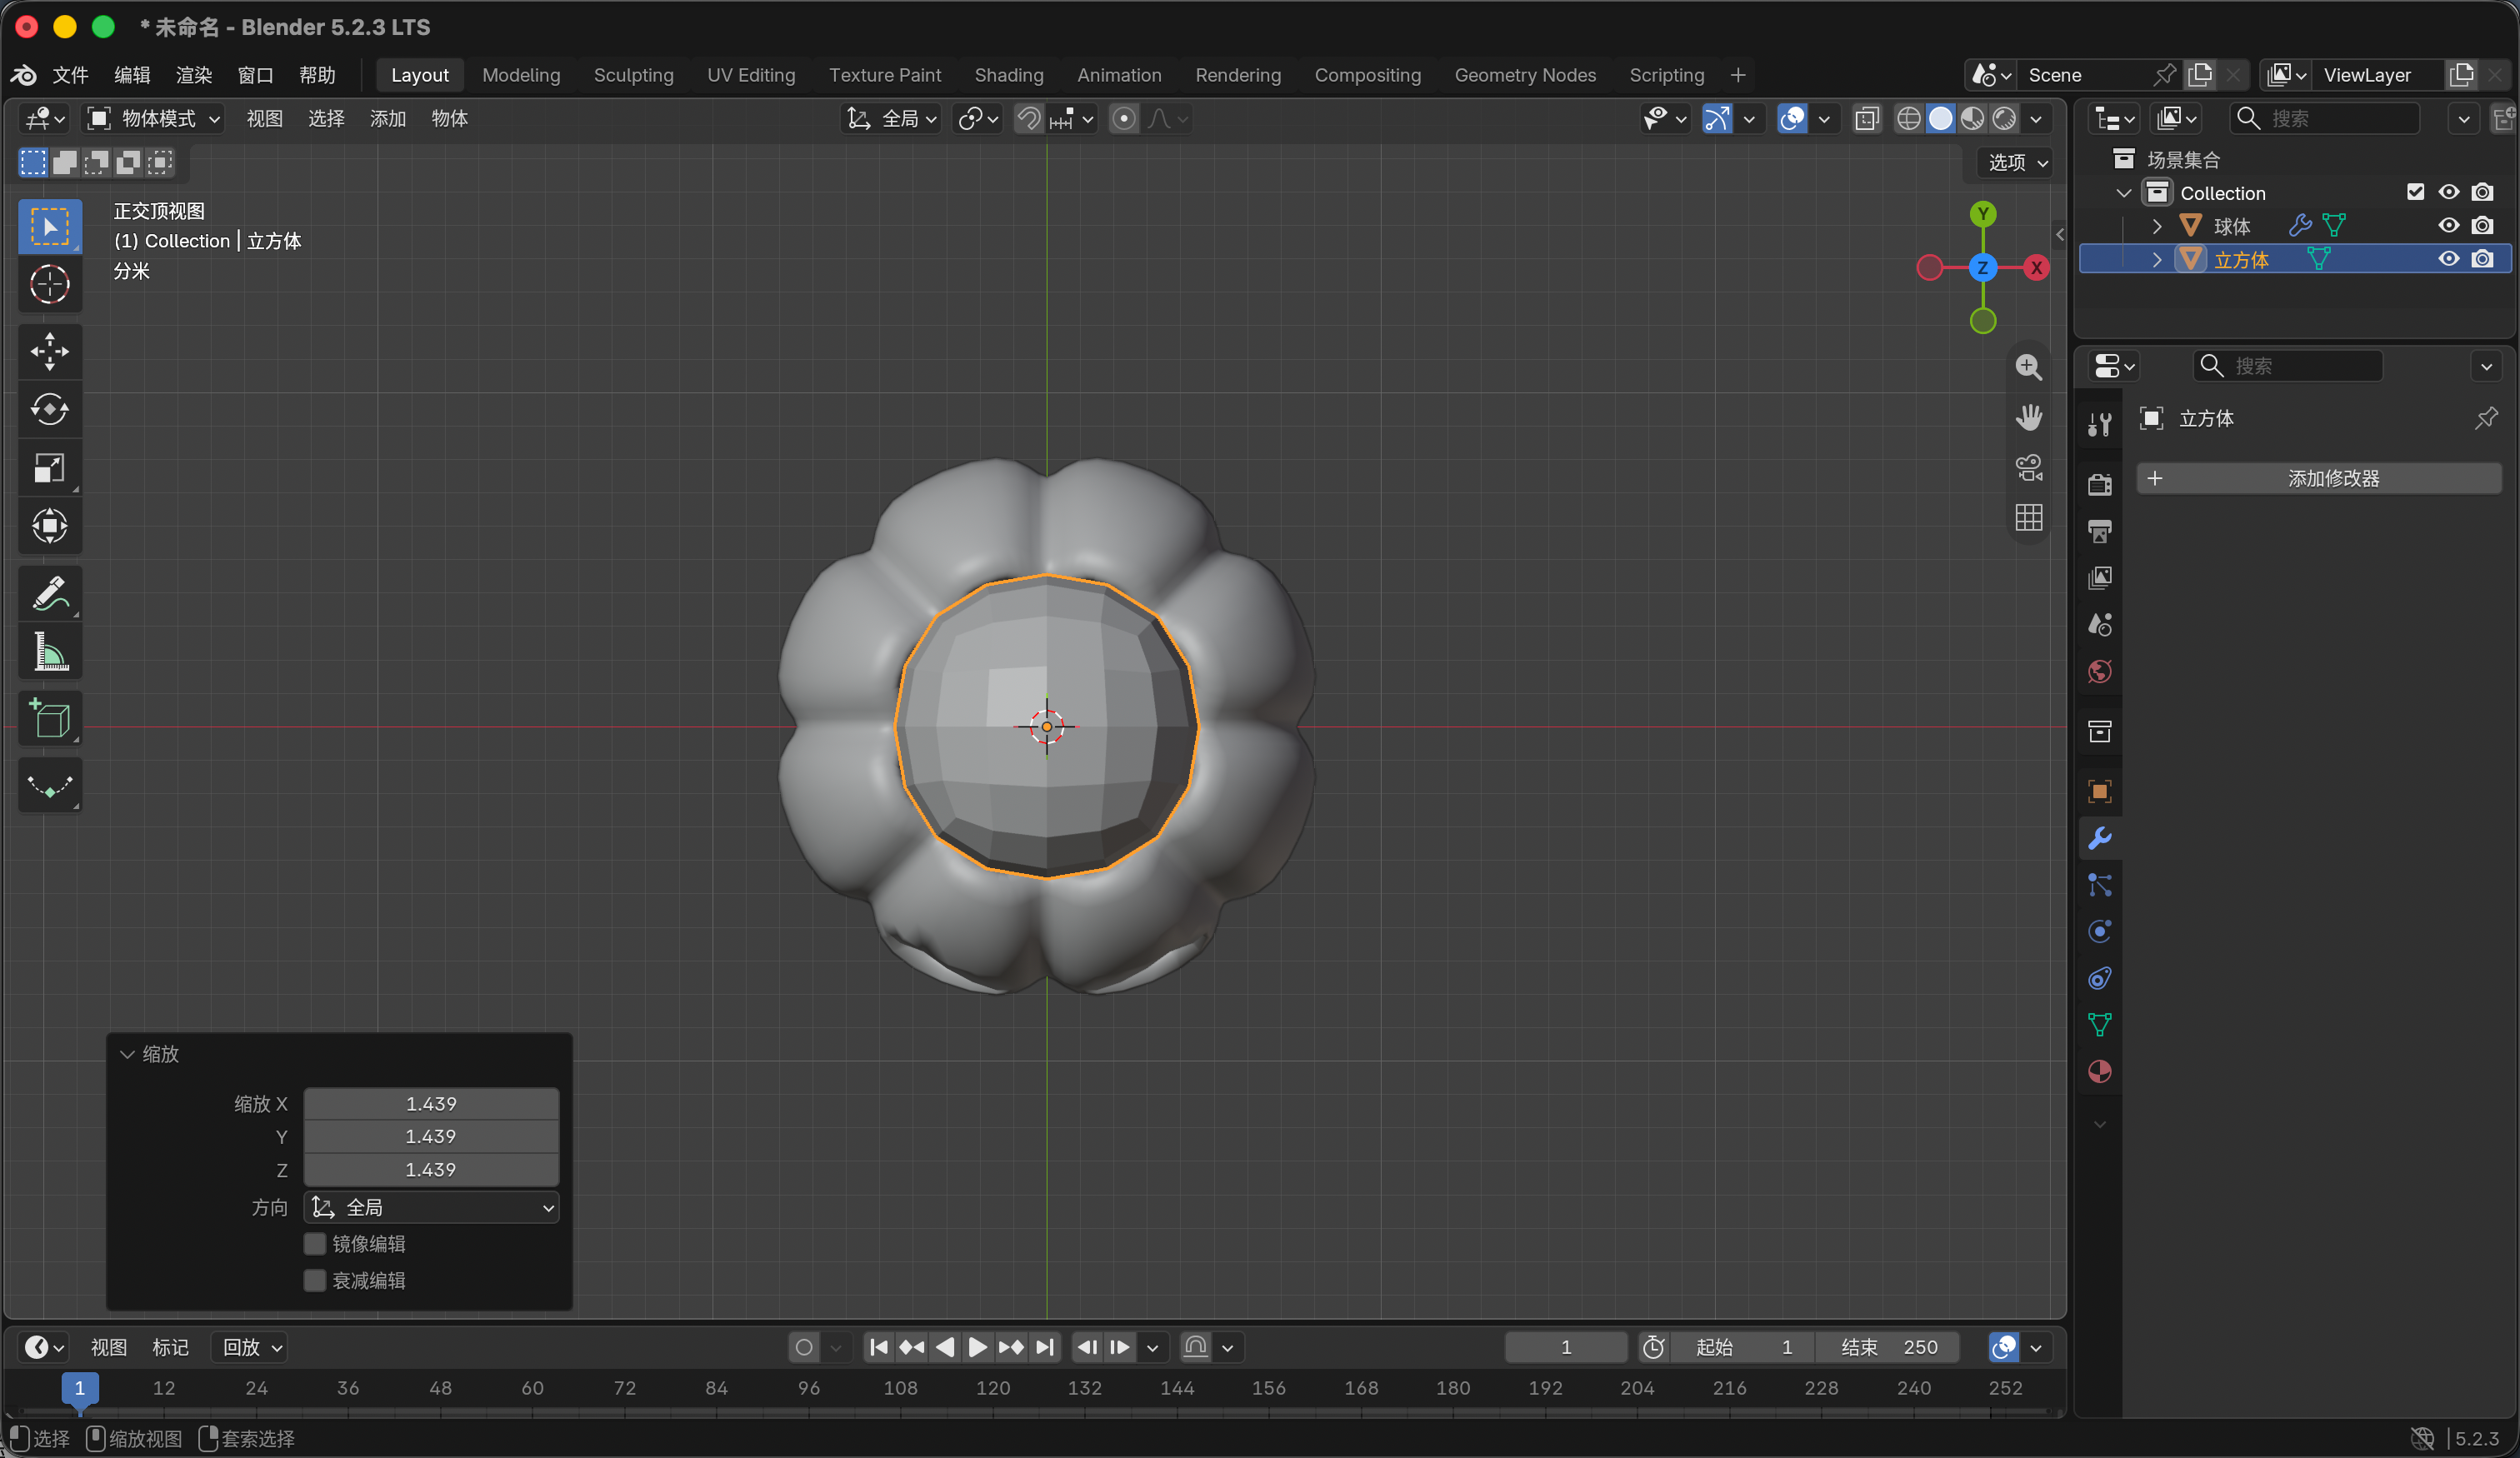Viewport: 2520px width, 1458px height.
Task: Switch orthographic/perspective grid icon
Action: (x=2029, y=518)
